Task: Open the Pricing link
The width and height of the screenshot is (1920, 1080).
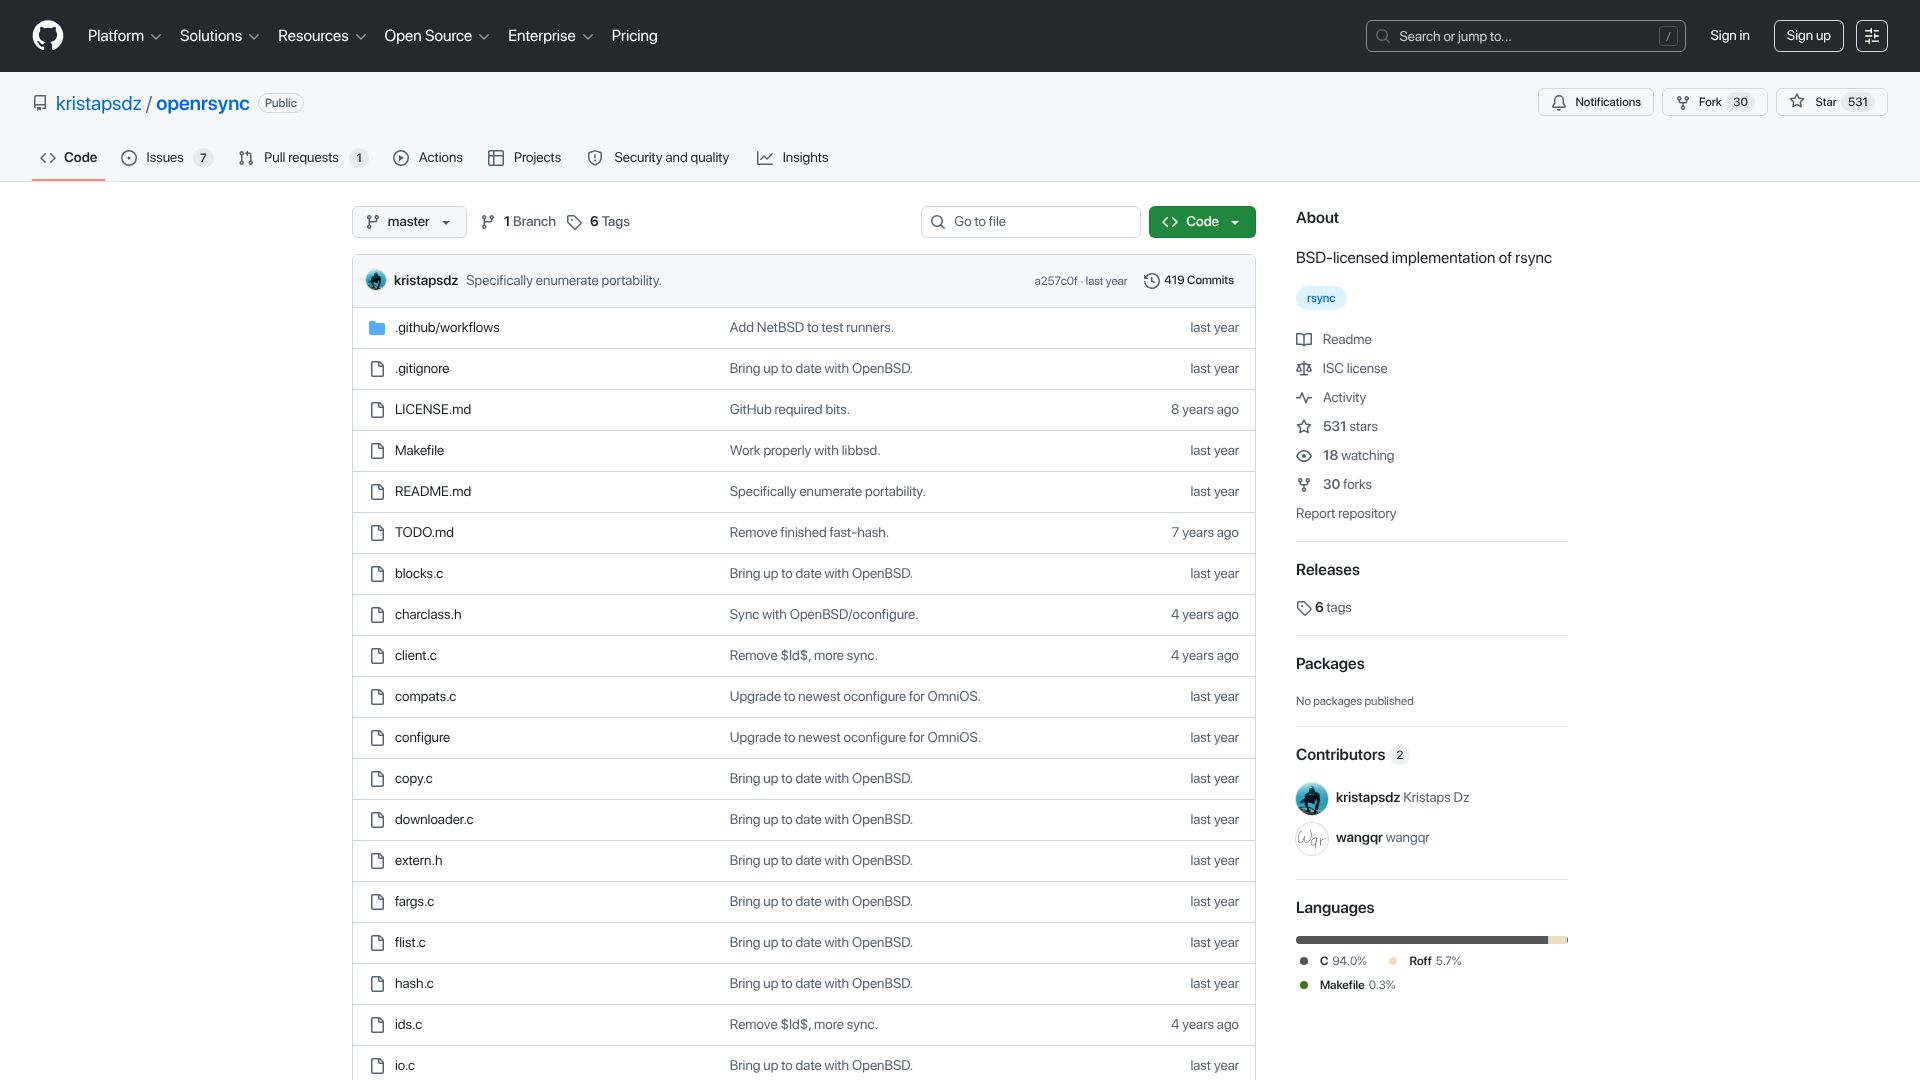Action: tap(634, 36)
